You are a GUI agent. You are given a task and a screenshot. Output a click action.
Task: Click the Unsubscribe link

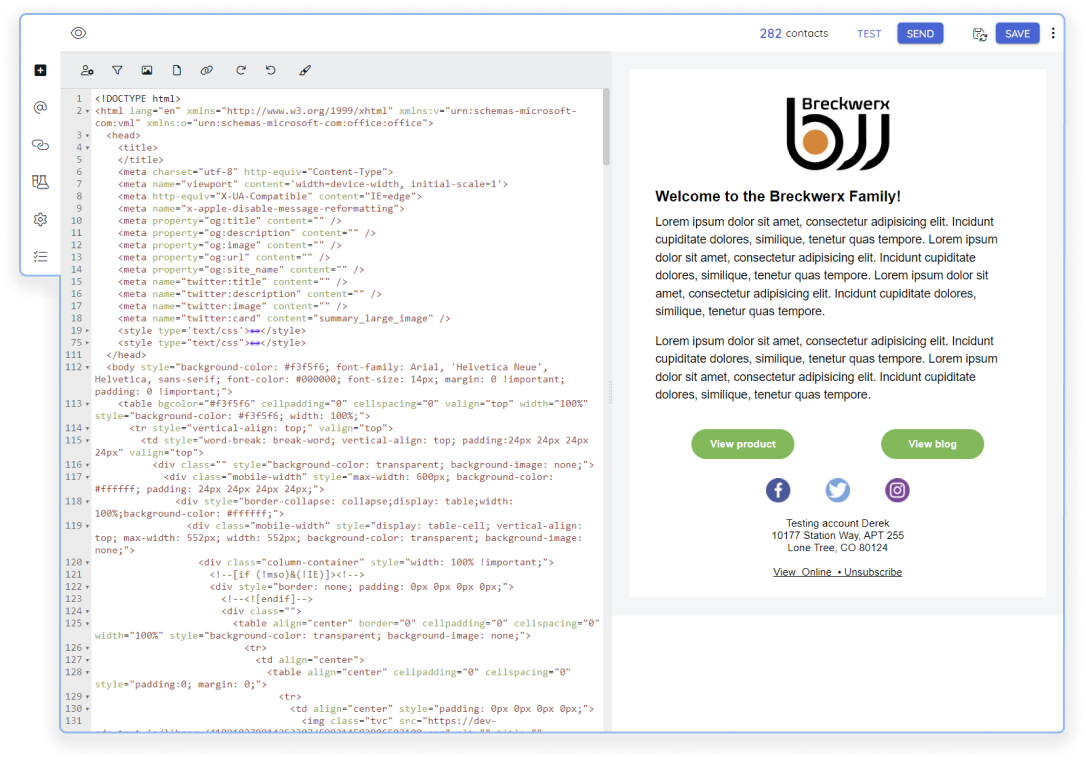(873, 572)
